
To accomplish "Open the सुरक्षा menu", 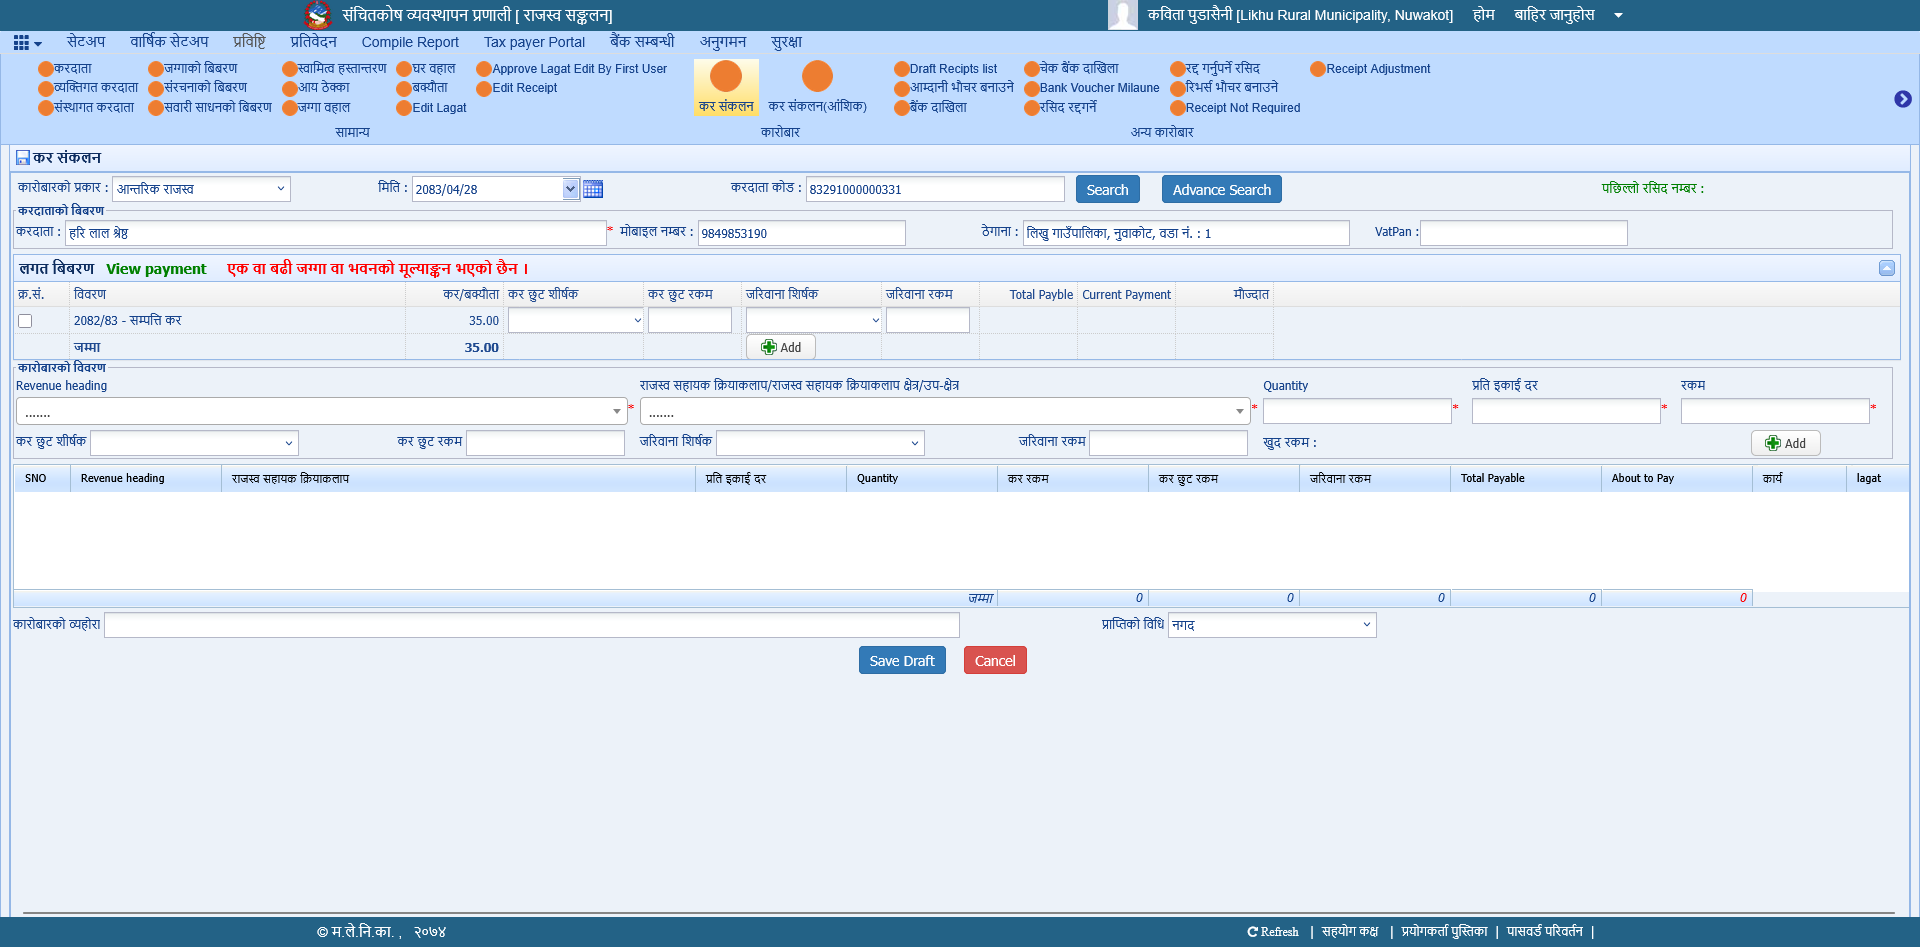I will (786, 42).
